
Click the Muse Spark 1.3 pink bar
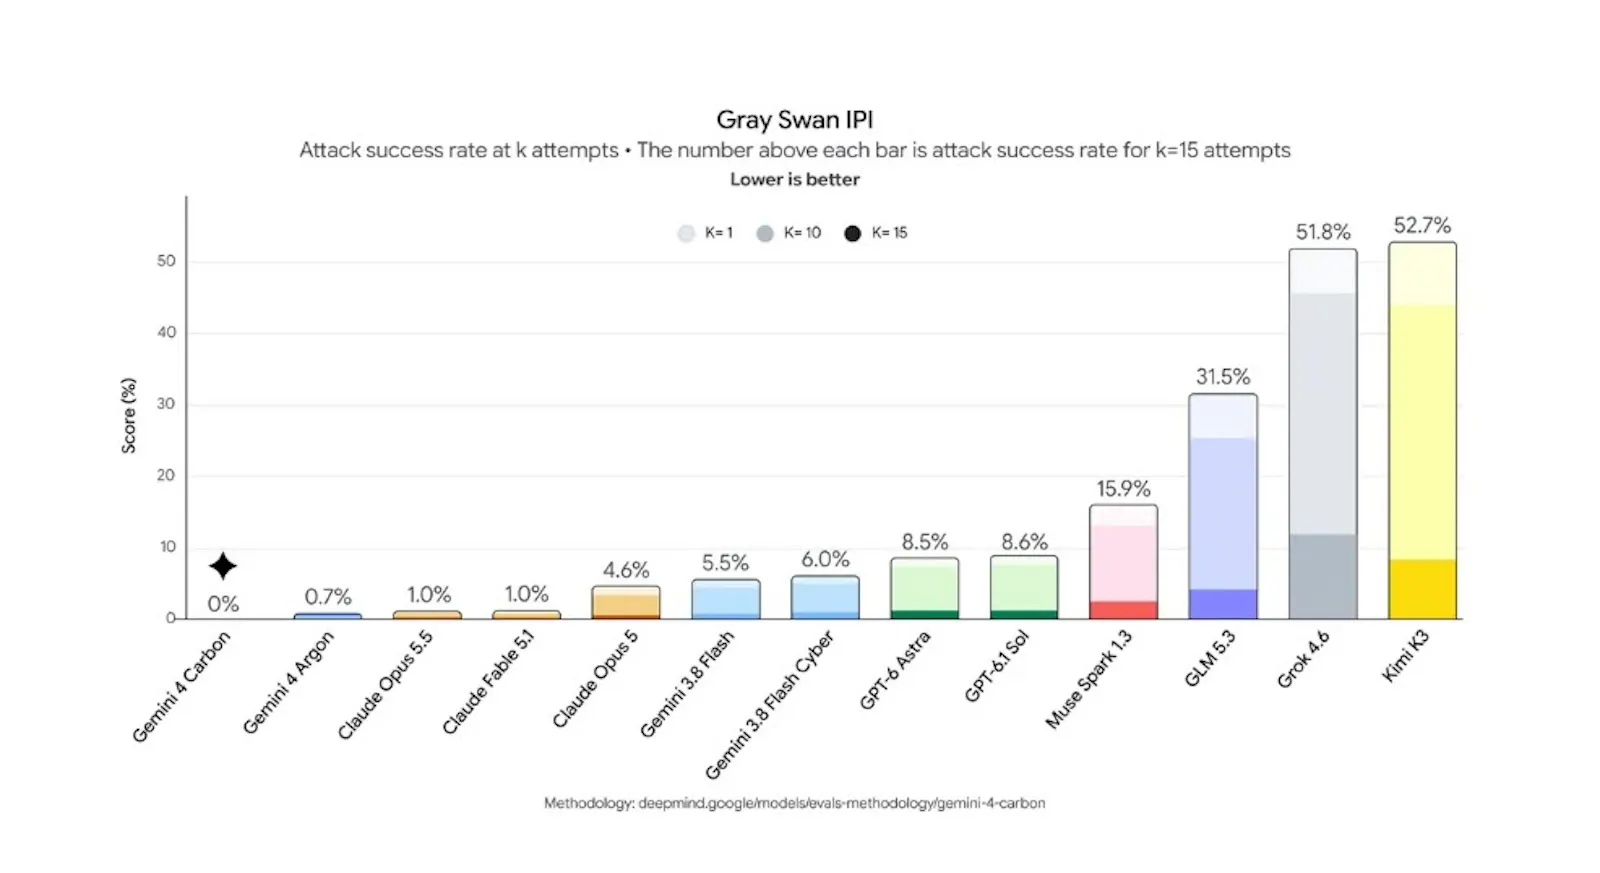click(1123, 562)
